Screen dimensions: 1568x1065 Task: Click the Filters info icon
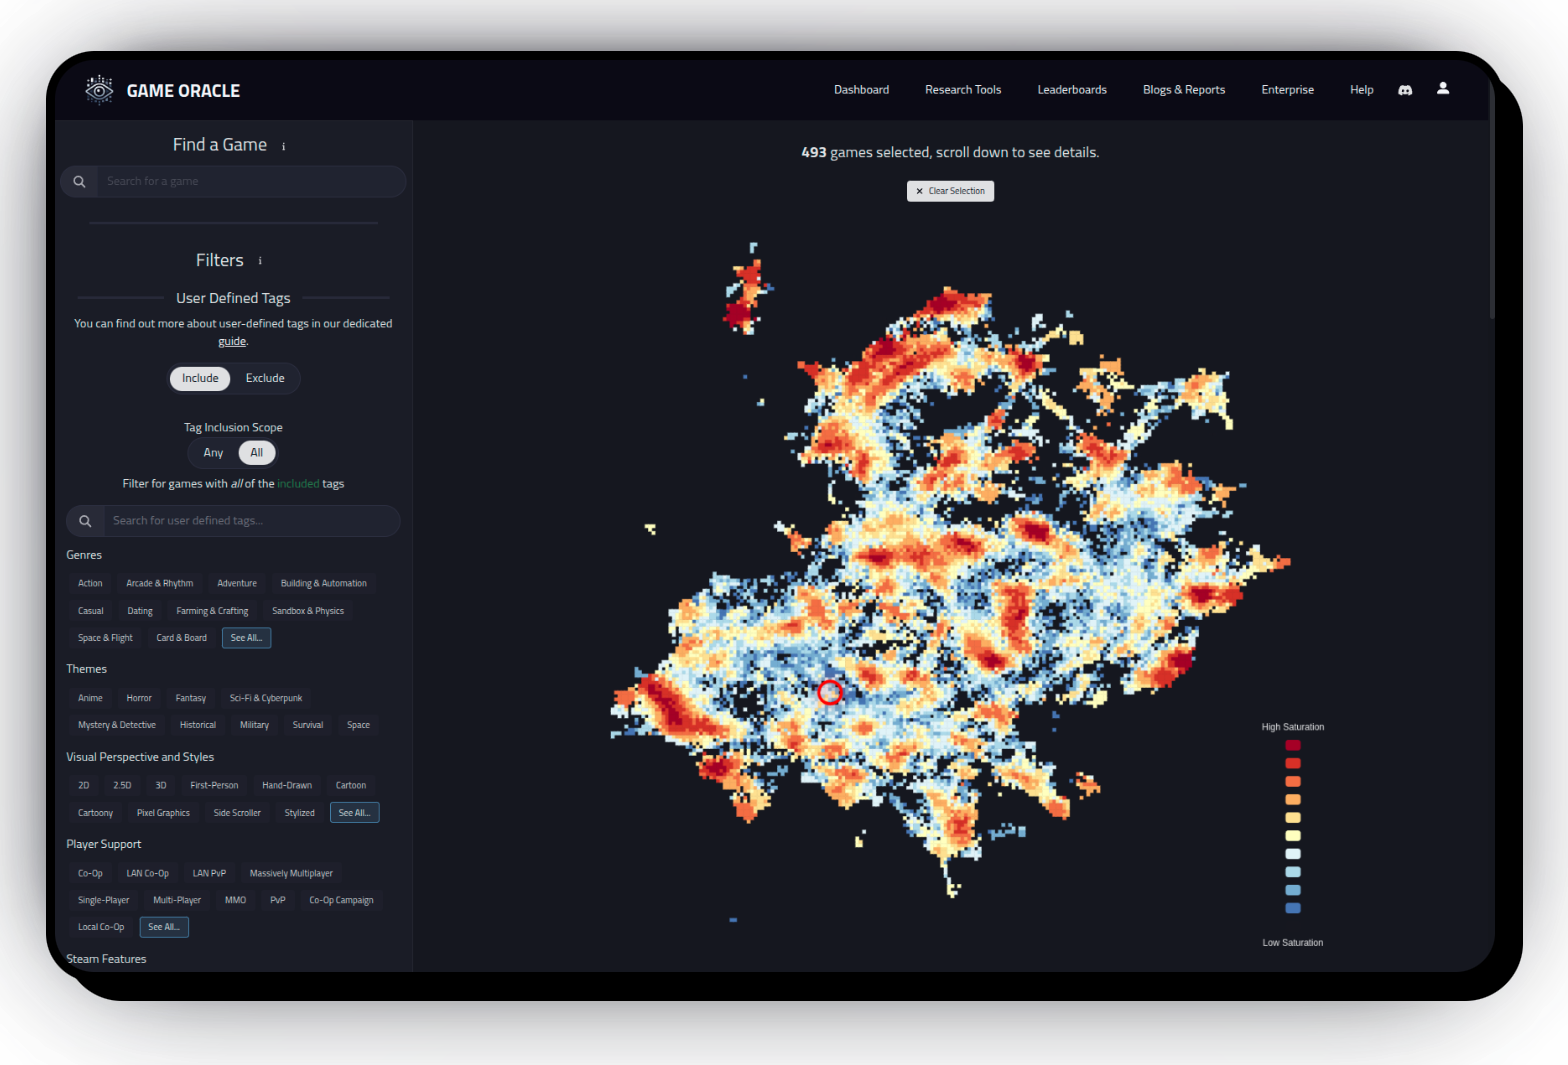click(x=260, y=261)
